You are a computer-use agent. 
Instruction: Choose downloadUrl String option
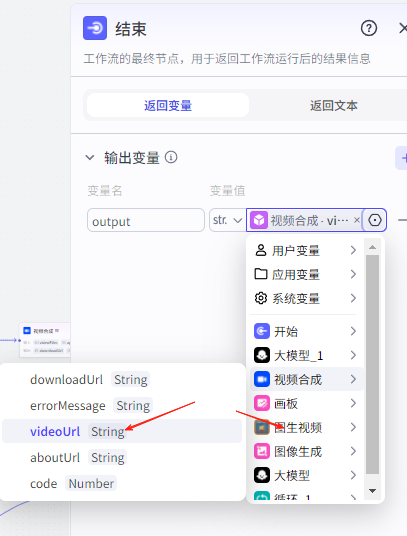click(122, 379)
